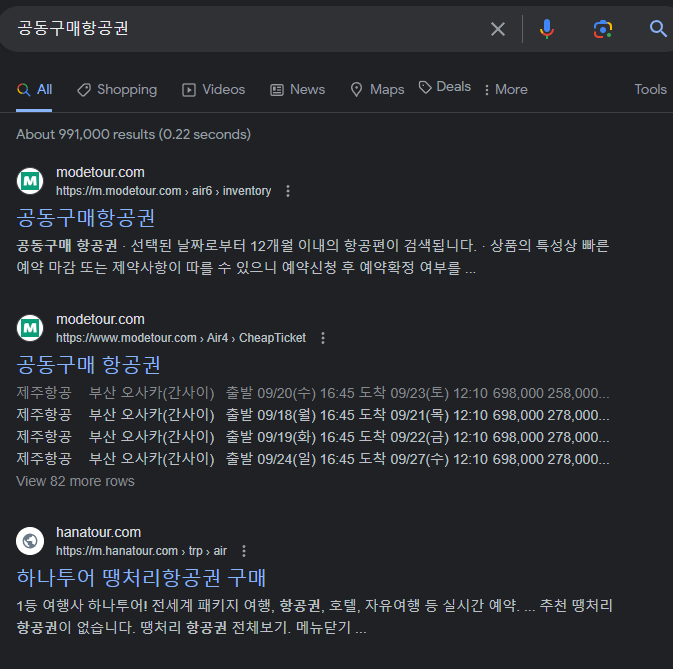This screenshot has width=673, height=669.
Task: Click the About 991,000 results text
Action: click(x=133, y=135)
